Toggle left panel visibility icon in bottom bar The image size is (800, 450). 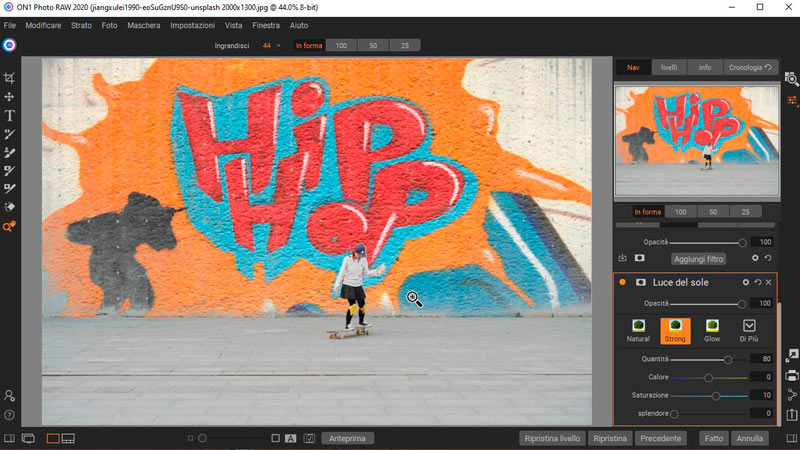9,438
